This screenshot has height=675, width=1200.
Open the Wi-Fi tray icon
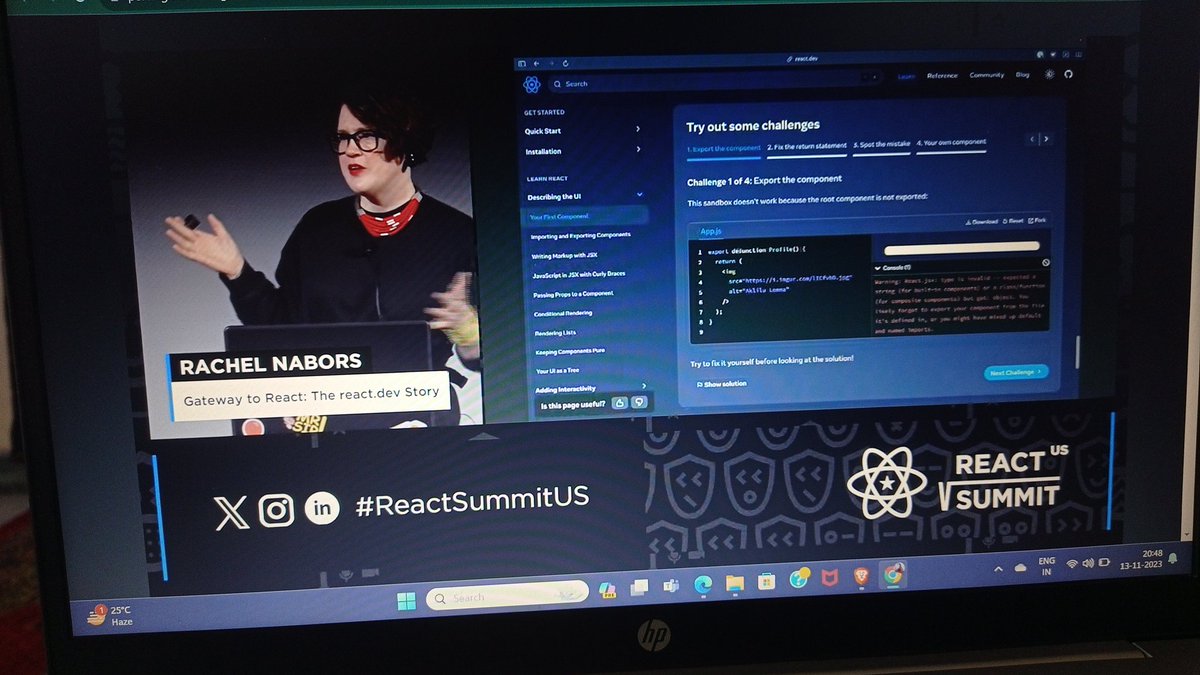(1072, 563)
